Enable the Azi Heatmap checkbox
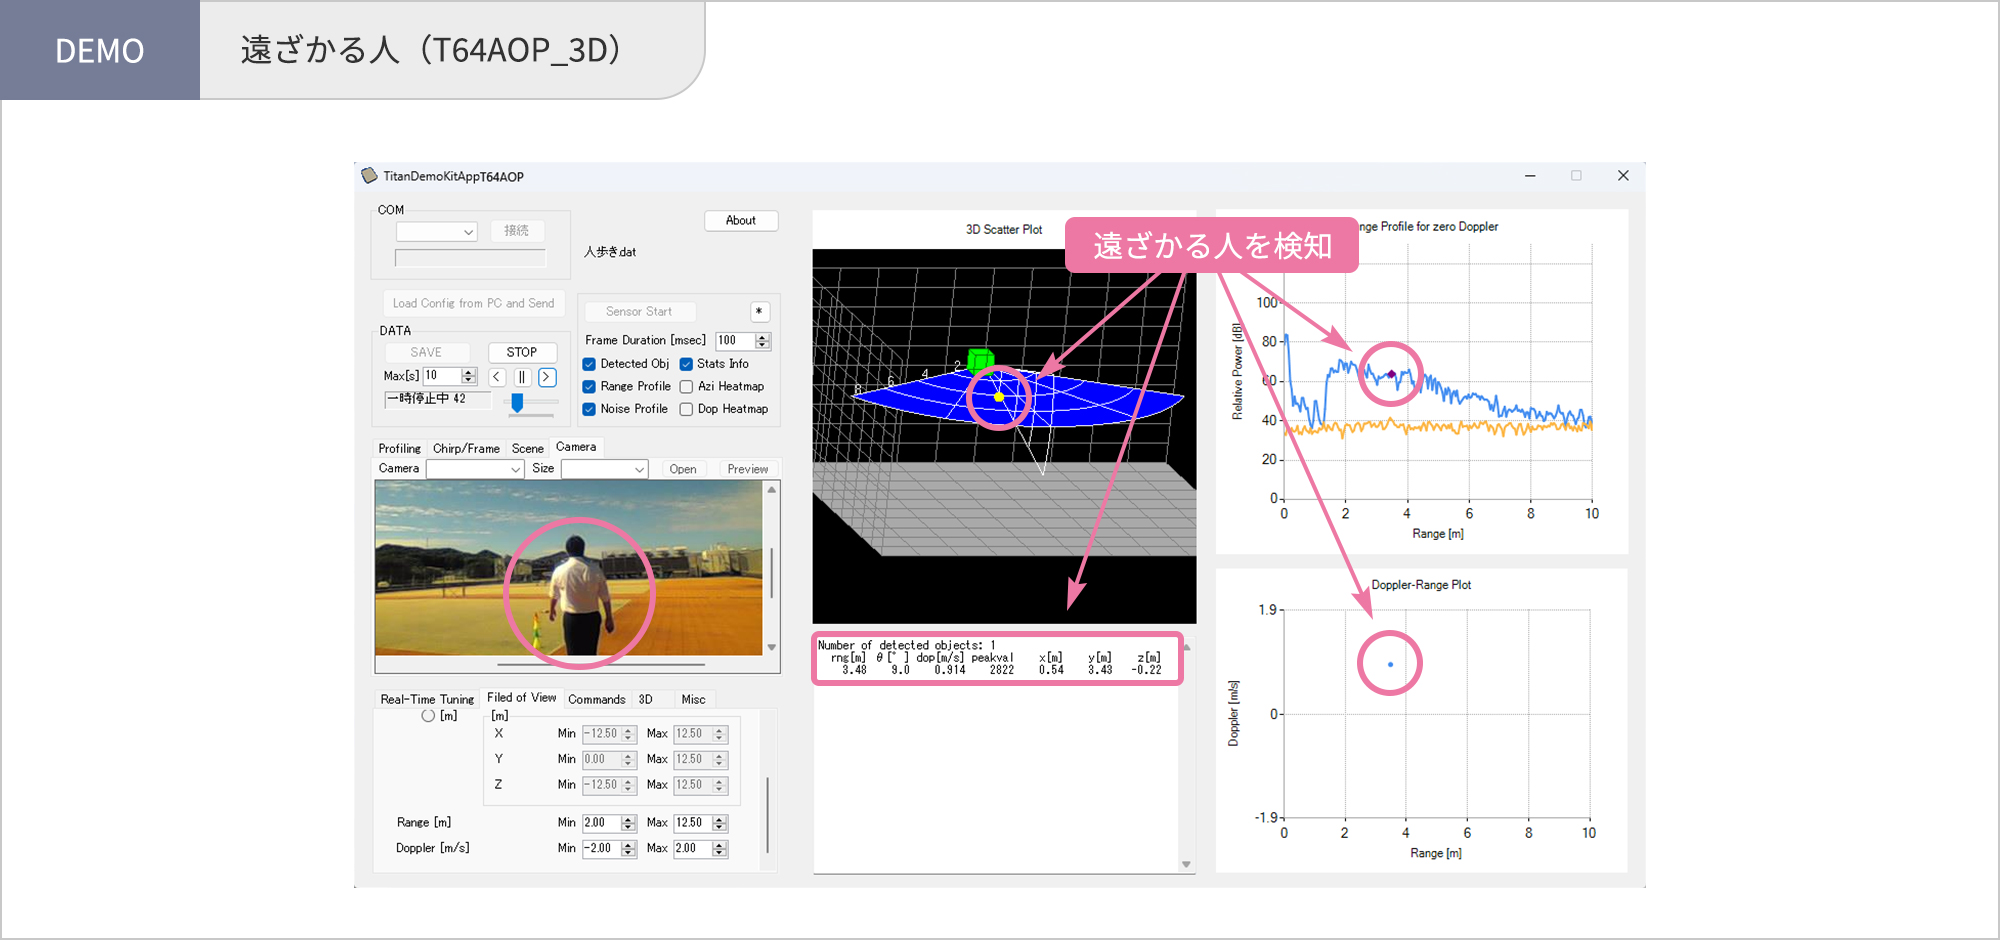The width and height of the screenshot is (2000, 940). pyautogui.click(x=686, y=386)
